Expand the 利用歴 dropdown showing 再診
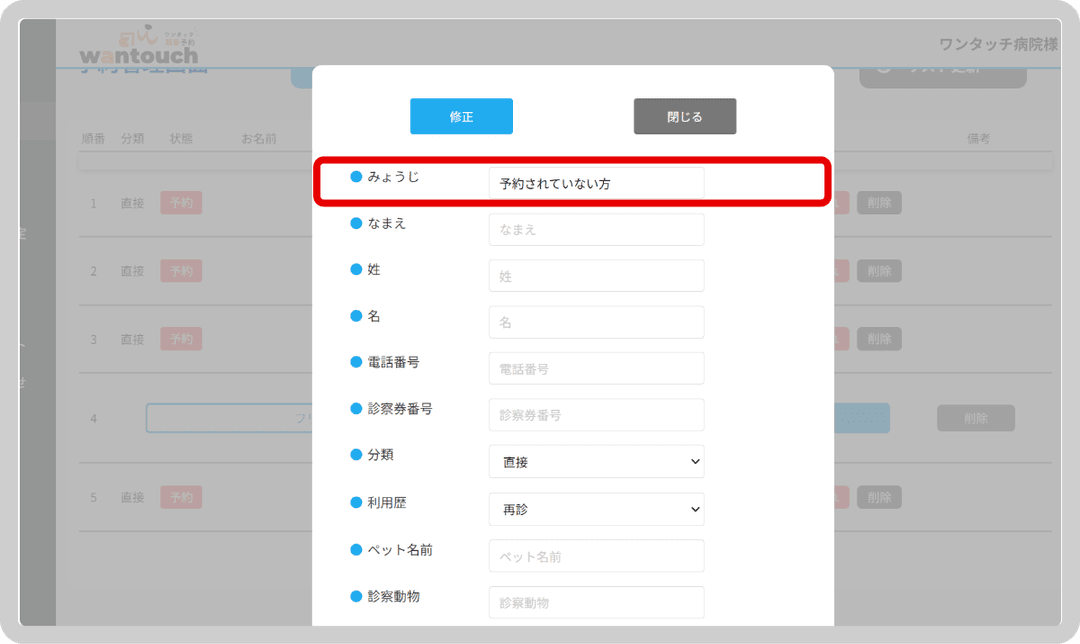Image resolution: width=1080 pixels, height=644 pixels. [596, 509]
